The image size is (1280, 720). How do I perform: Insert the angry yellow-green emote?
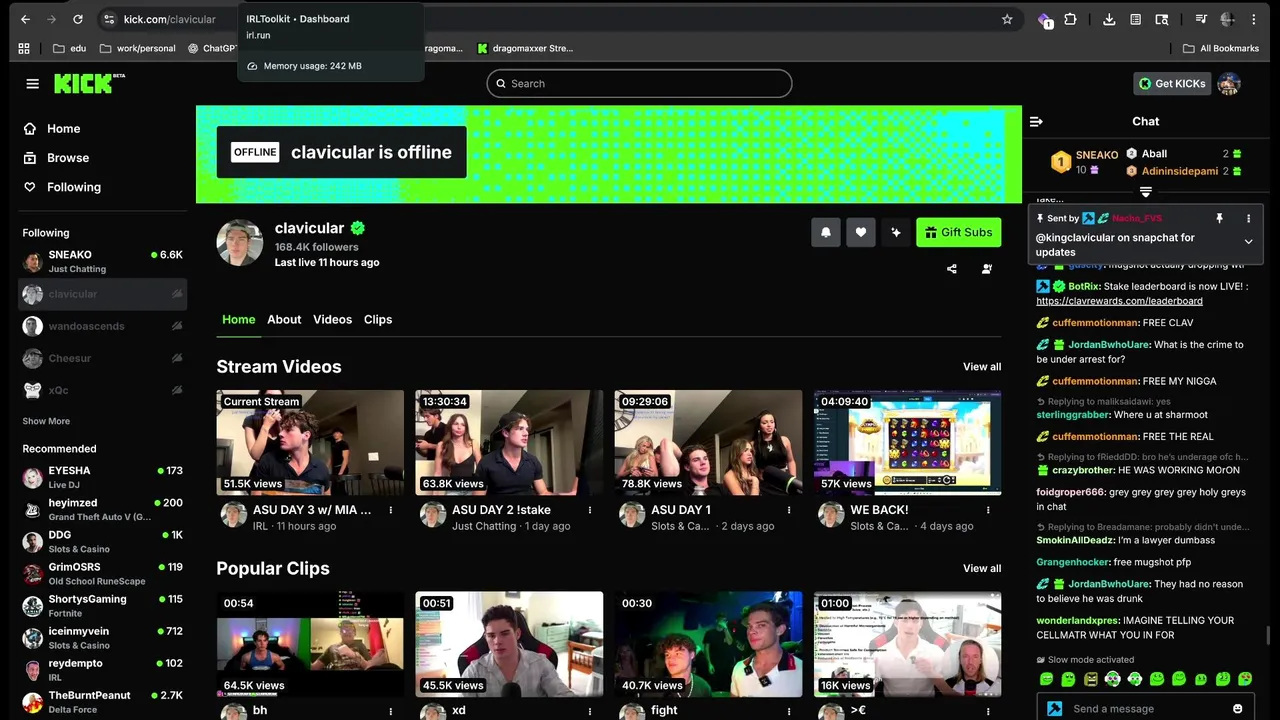coord(1091,679)
